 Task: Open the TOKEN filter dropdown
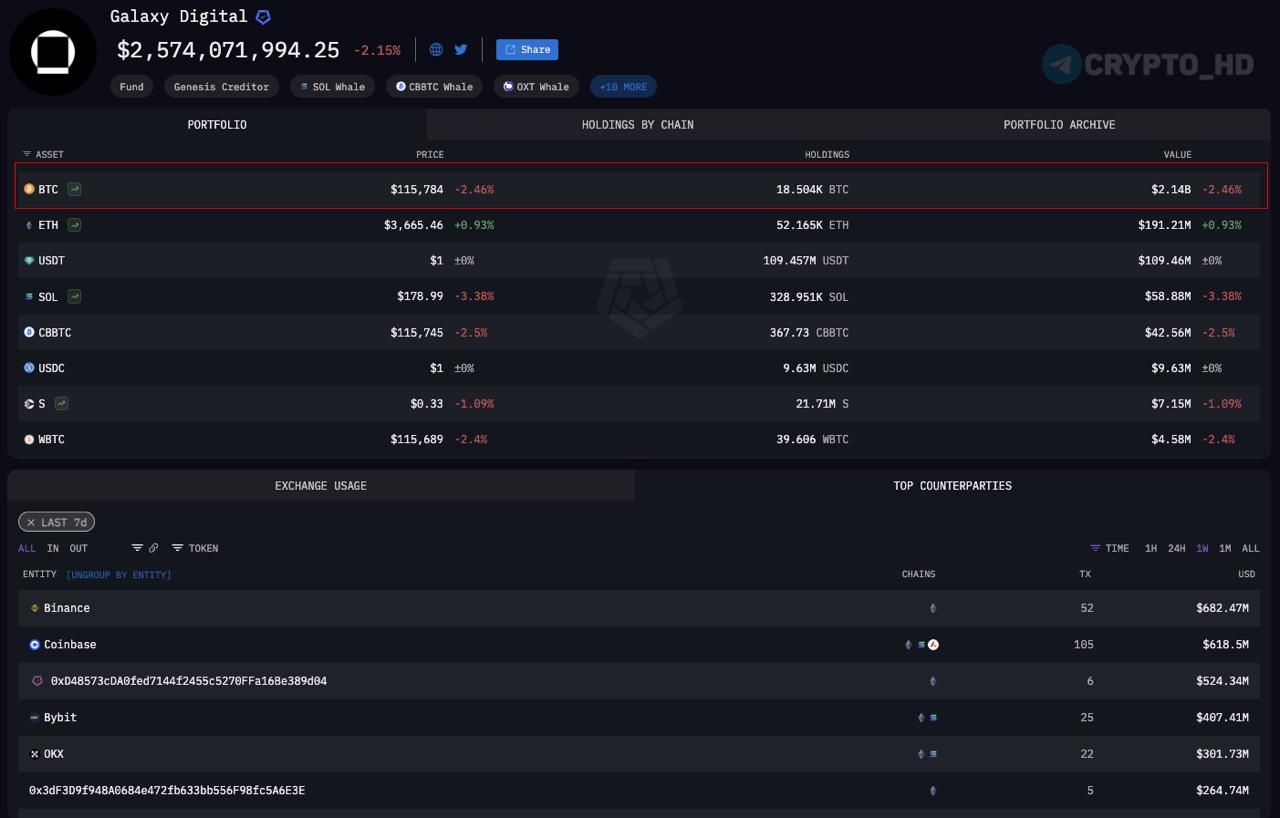195,548
